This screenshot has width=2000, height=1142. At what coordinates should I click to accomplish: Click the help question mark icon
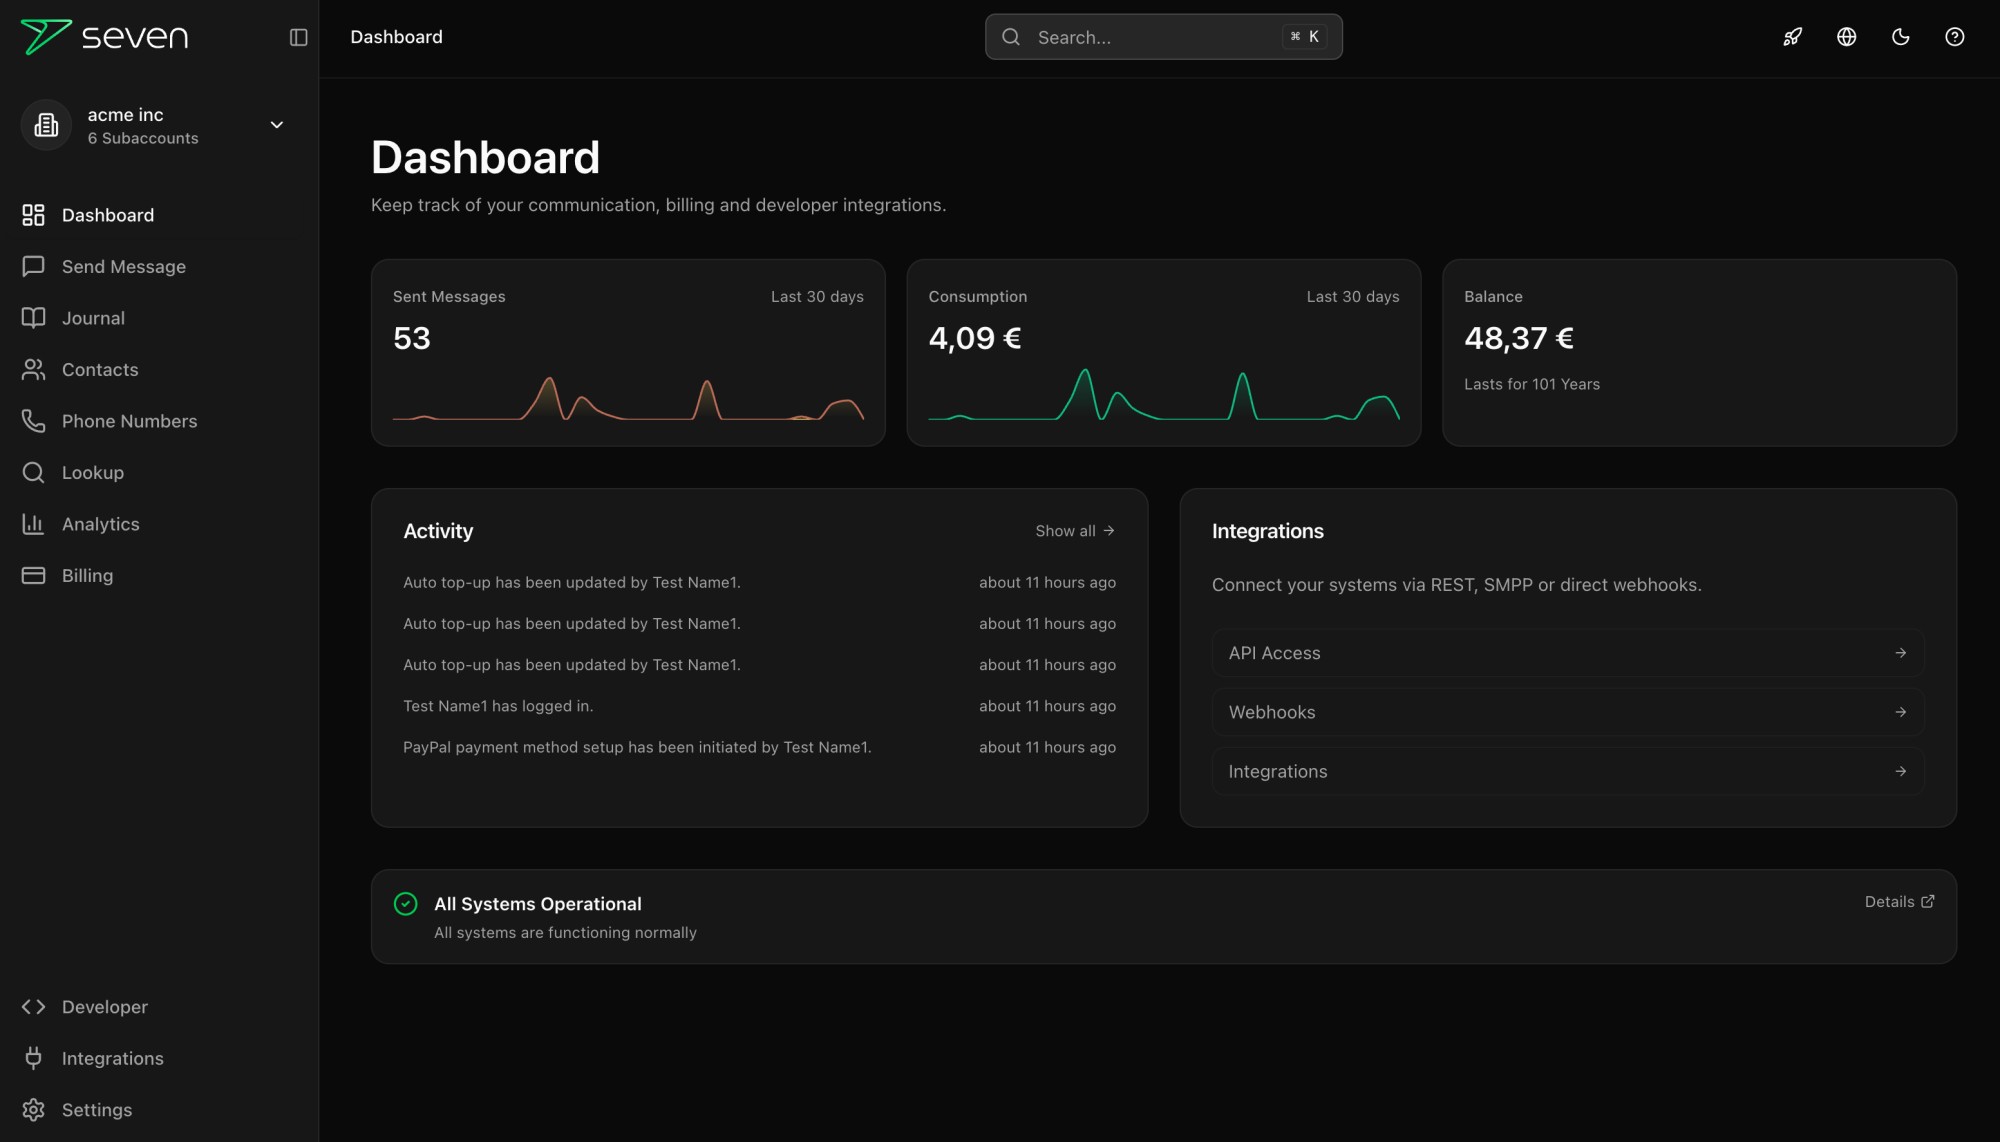(1954, 37)
